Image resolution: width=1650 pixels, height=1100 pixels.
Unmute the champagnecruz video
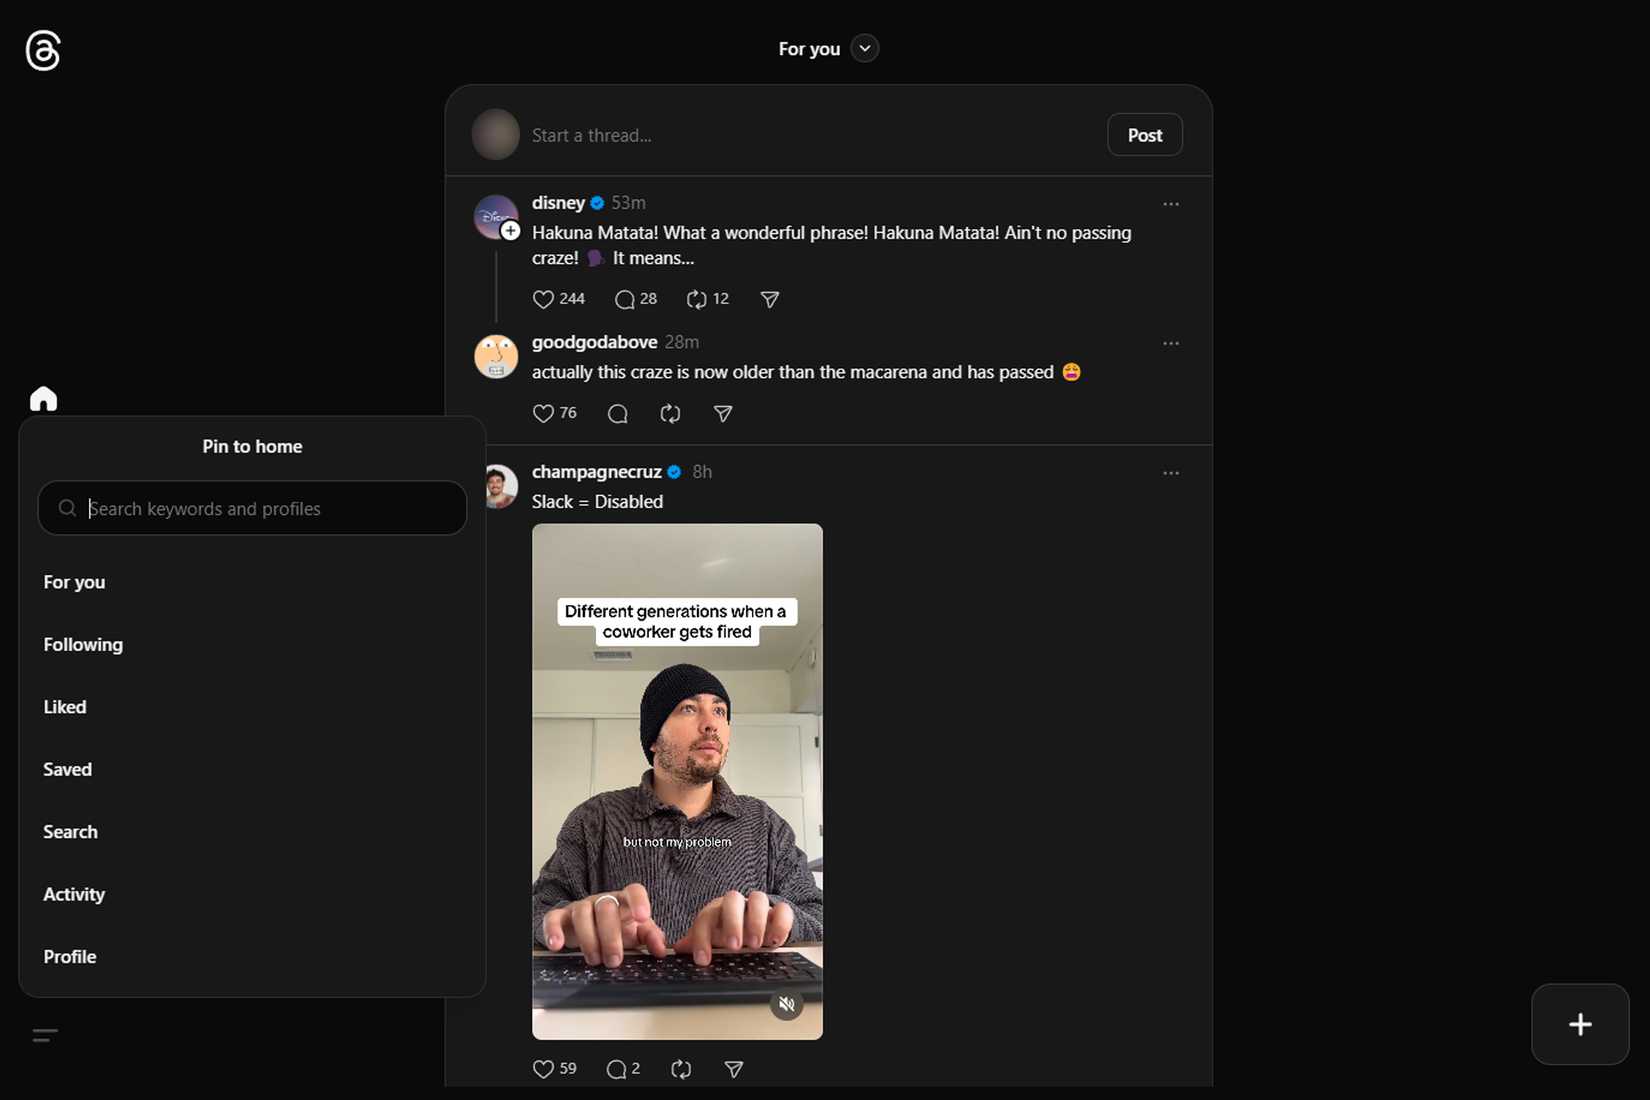[787, 1004]
